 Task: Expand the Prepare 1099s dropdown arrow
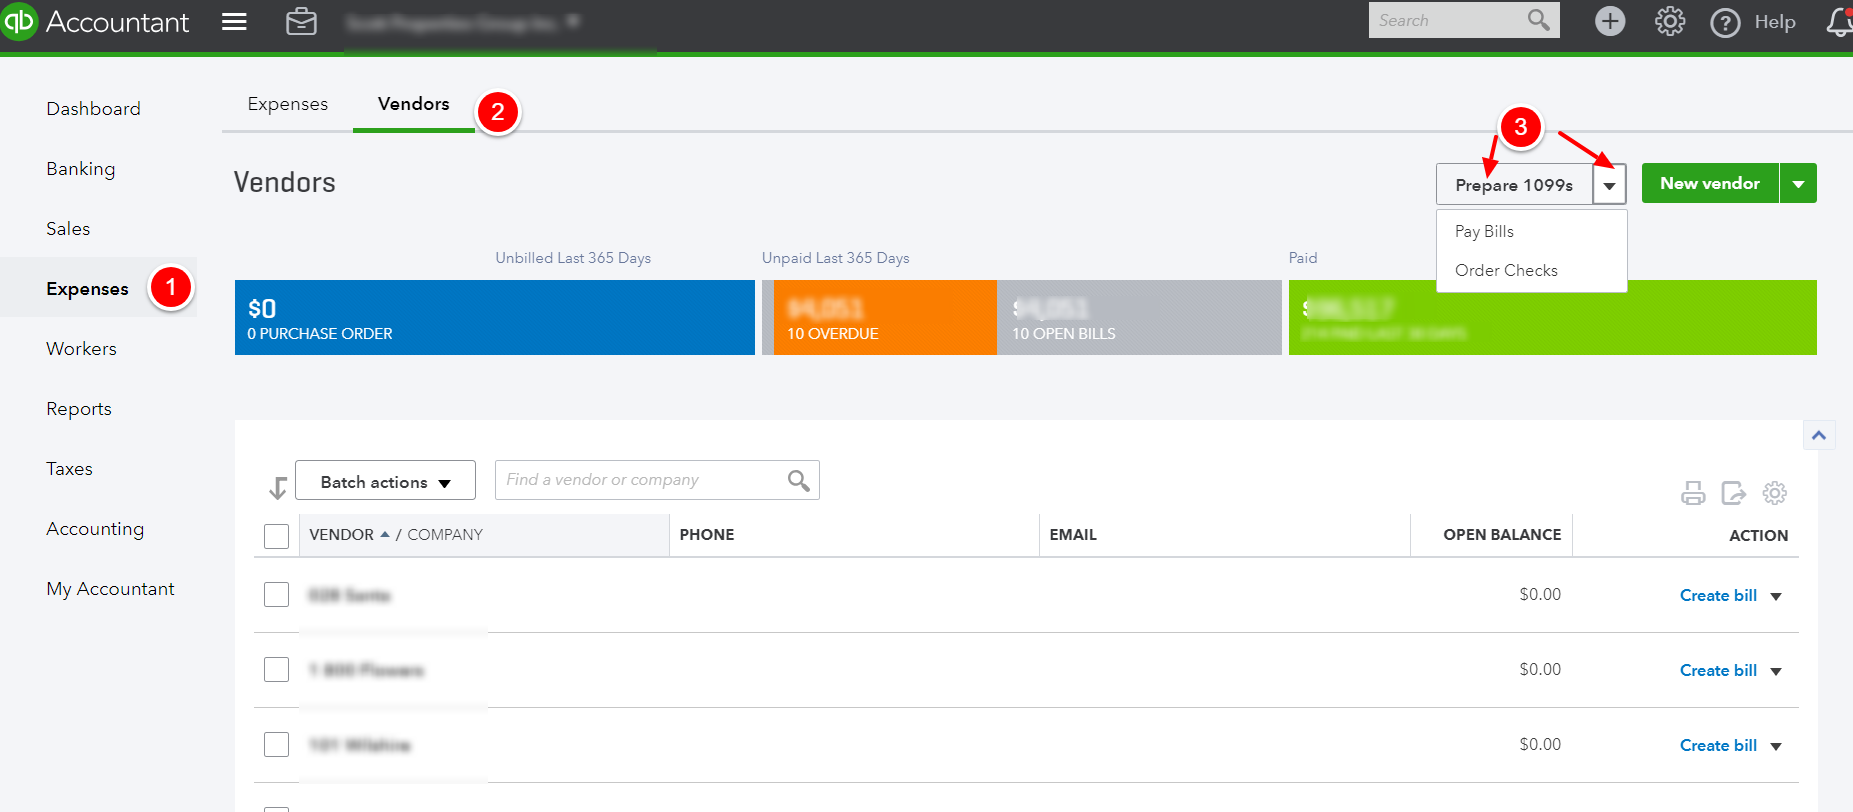[1610, 185]
